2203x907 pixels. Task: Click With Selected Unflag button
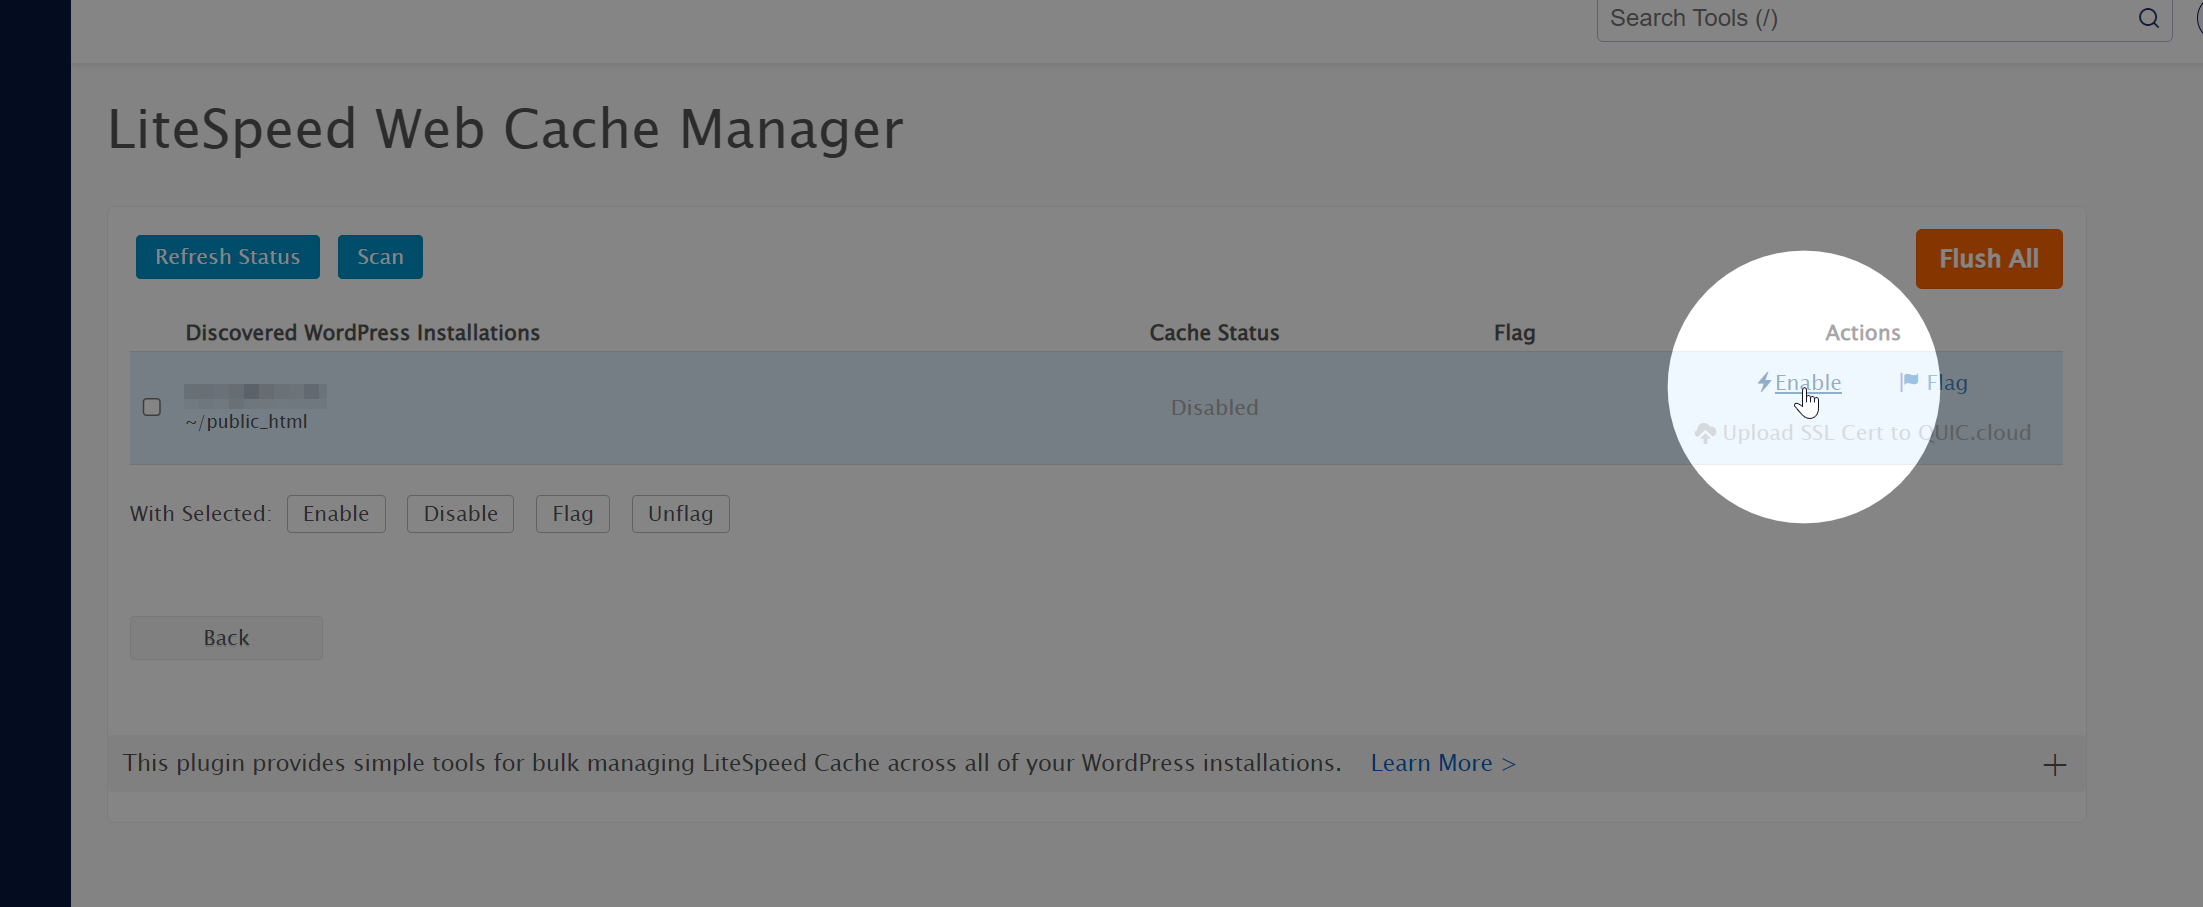680,514
